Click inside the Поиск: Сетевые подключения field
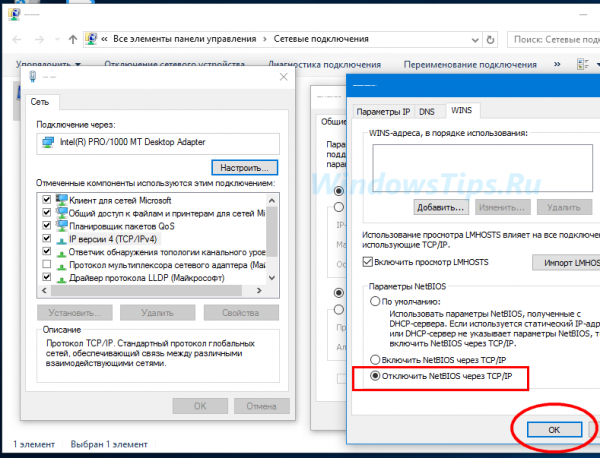The image size is (600, 458). tap(554, 39)
